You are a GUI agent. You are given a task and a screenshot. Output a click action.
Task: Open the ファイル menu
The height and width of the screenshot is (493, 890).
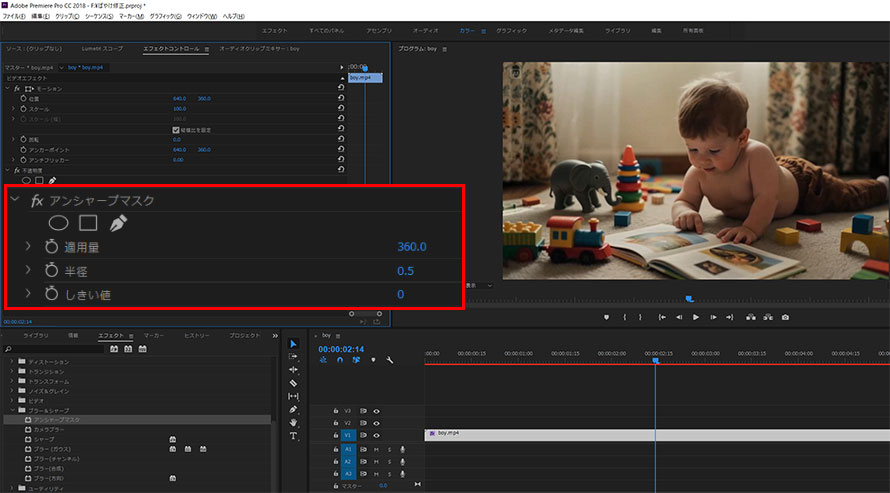click(x=15, y=17)
